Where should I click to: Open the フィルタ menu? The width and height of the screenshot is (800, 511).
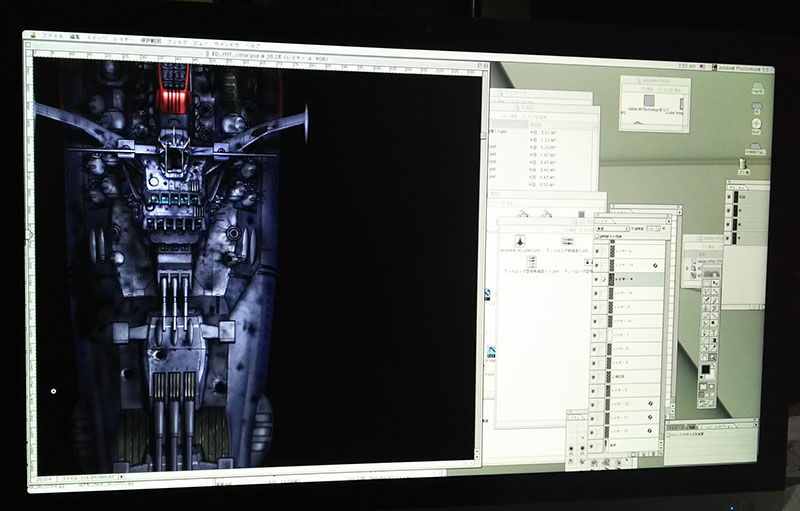177,42
